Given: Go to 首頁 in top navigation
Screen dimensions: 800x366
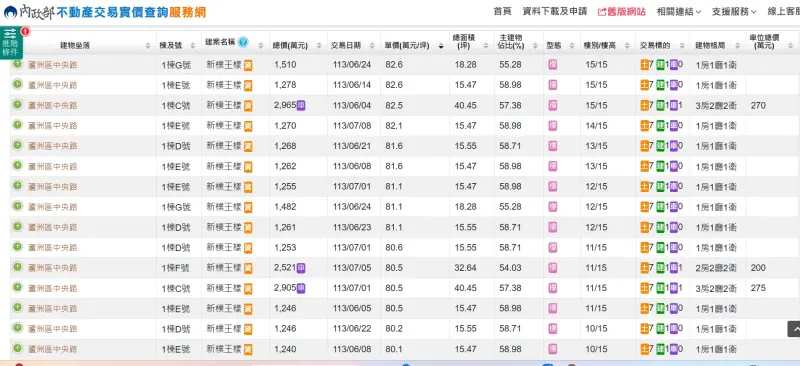Looking at the screenshot, I should (502, 11).
